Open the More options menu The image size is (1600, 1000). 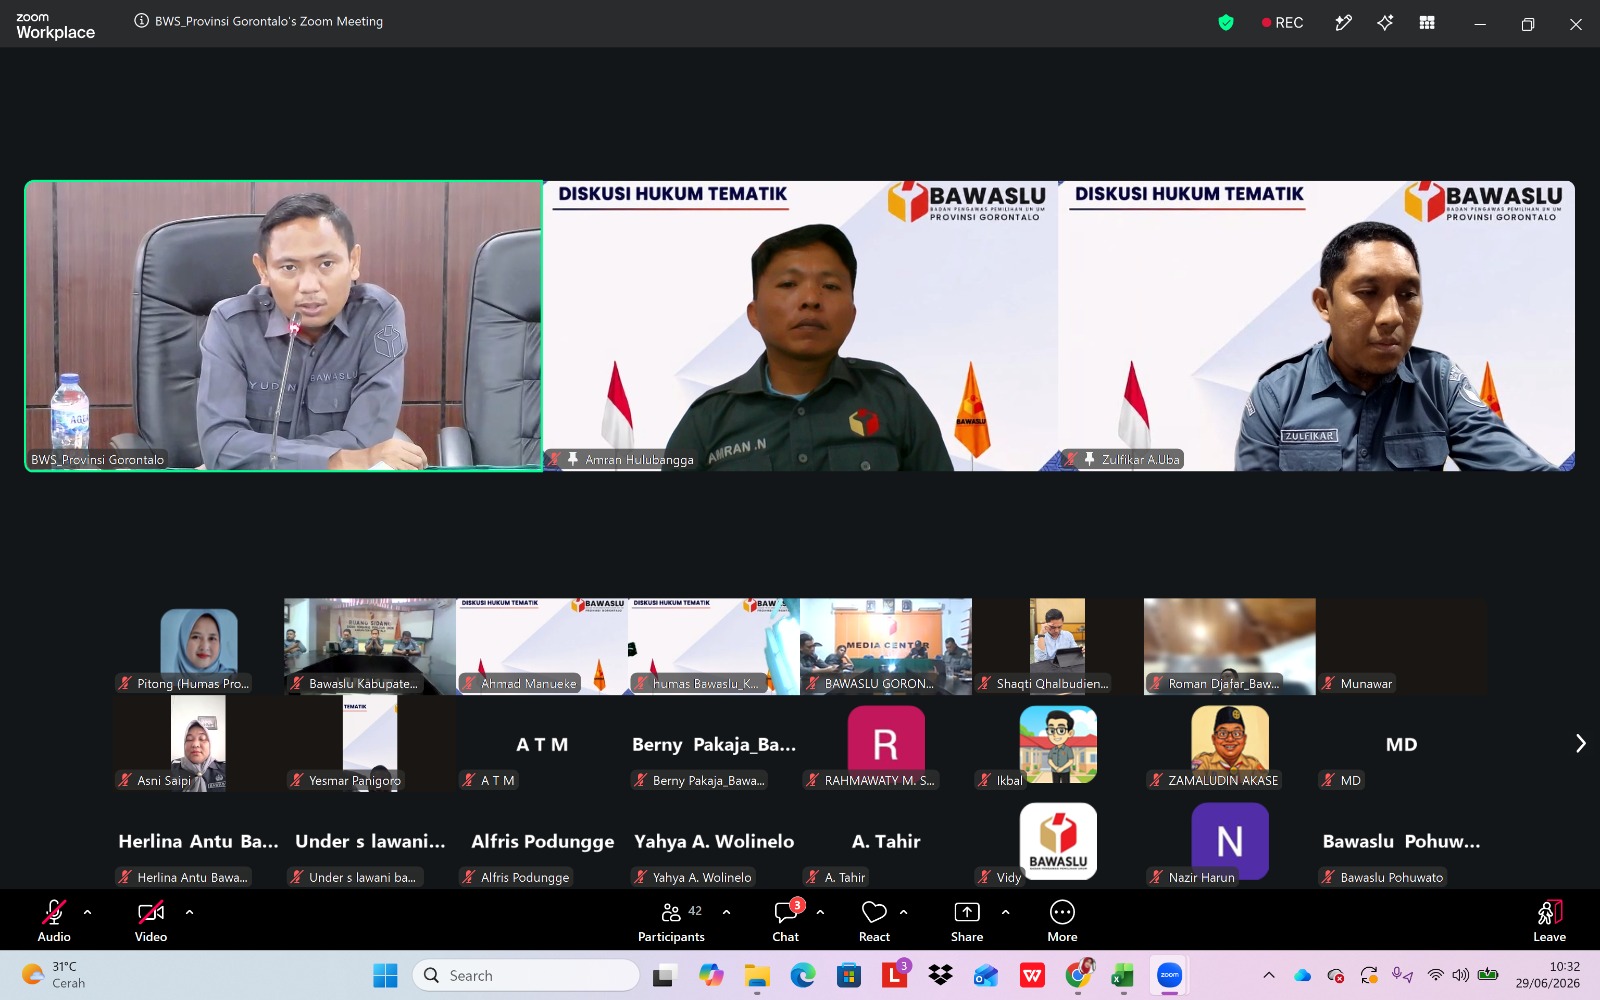[1062, 920]
